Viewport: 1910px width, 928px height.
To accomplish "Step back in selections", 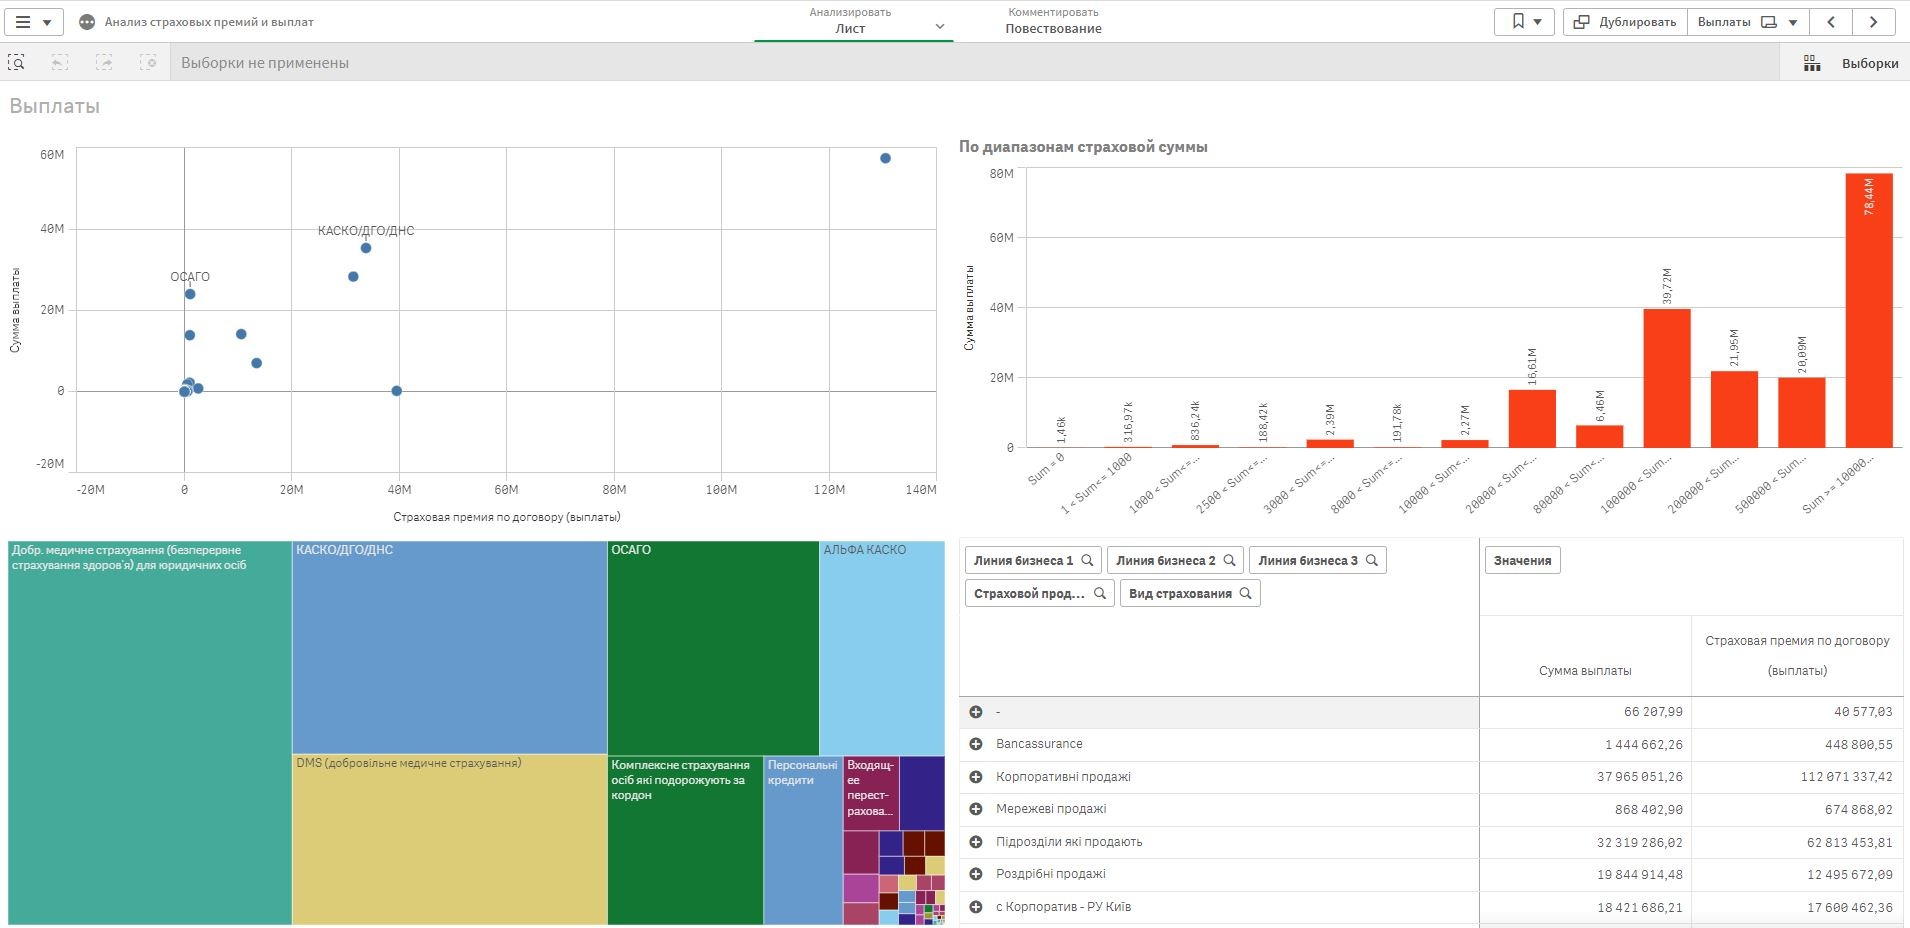I will click(60, 63).
